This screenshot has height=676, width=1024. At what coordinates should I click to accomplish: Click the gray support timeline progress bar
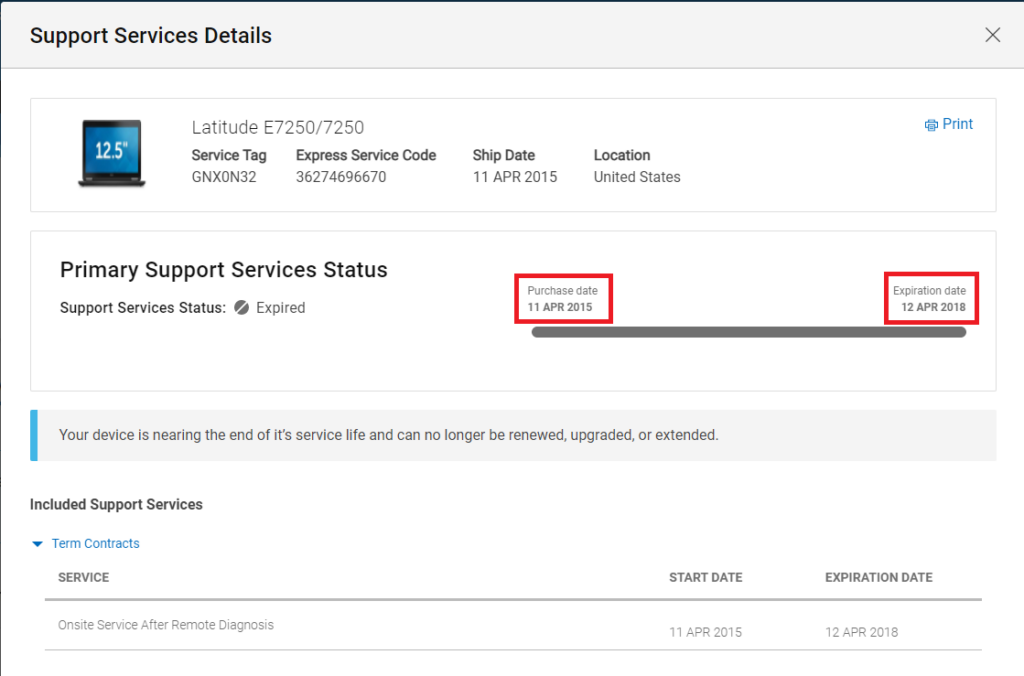pos(748,332)
